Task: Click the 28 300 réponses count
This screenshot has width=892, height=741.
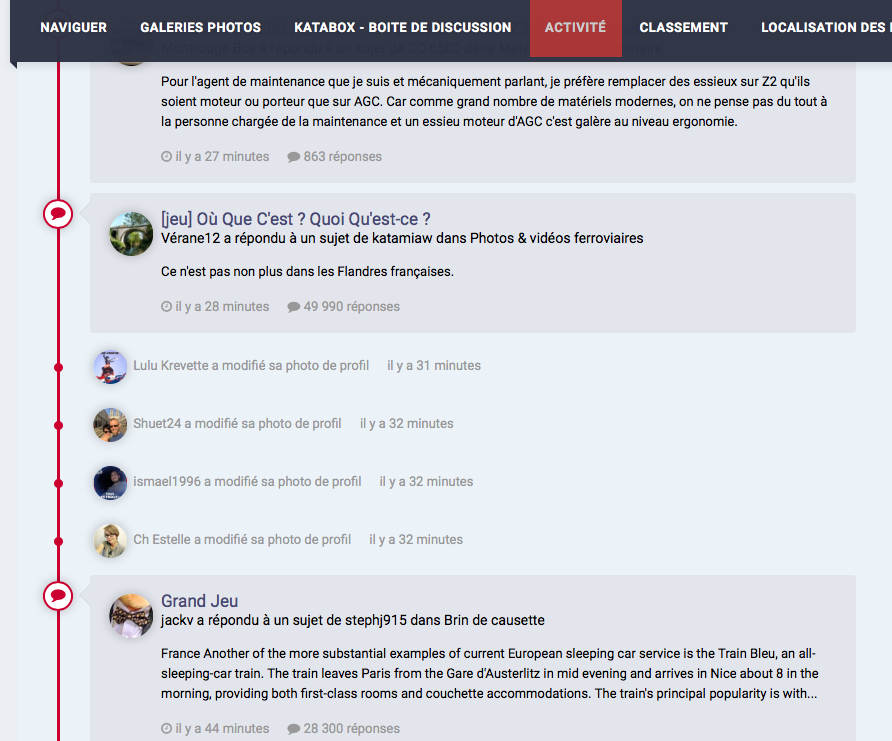Action: click(343, 729)
